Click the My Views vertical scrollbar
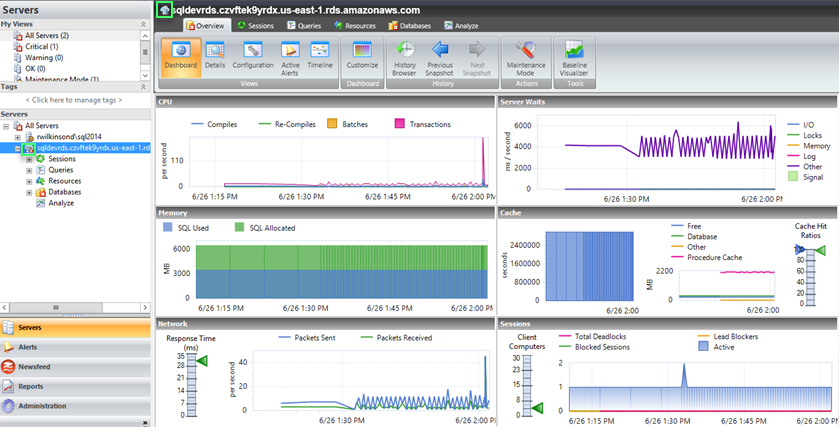839x427 pixels. [x=145, y=55]
